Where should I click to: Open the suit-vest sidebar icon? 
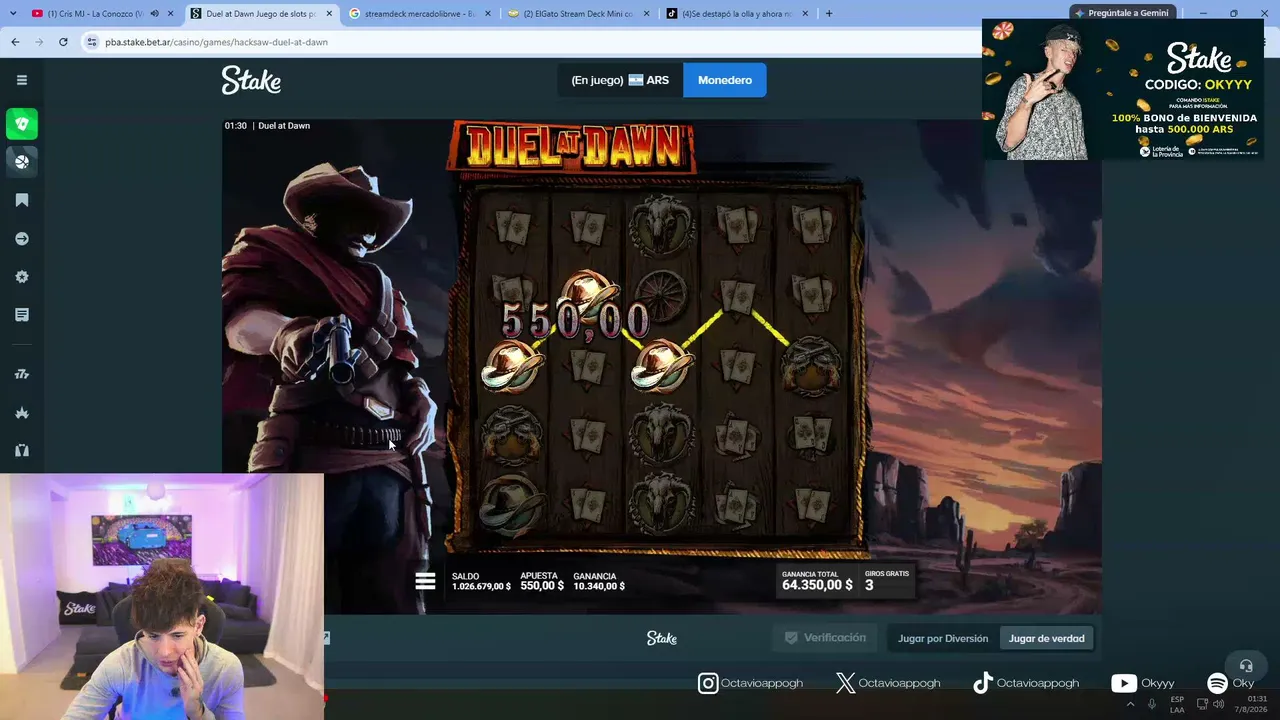[22, 450]
